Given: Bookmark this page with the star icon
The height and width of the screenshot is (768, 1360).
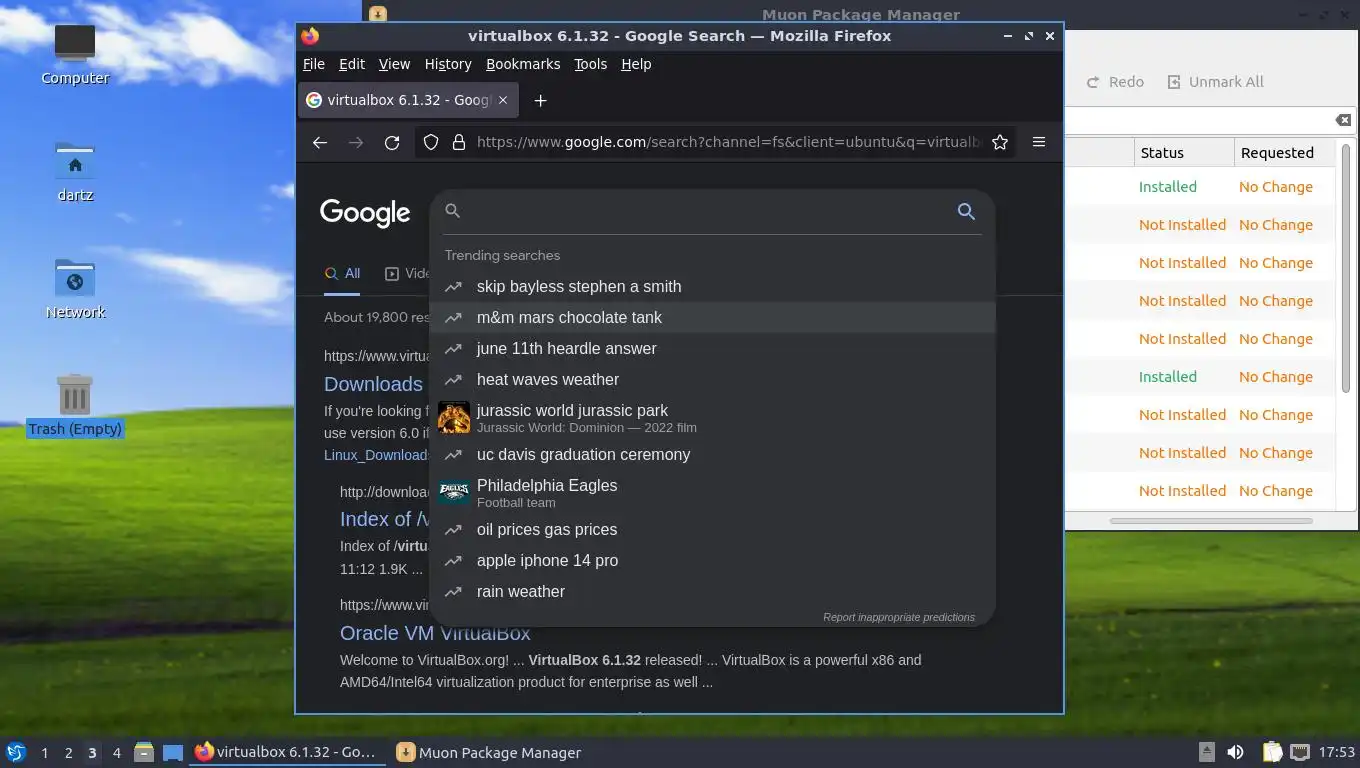Looking at the screenshot, I should (x=999, y=142).
